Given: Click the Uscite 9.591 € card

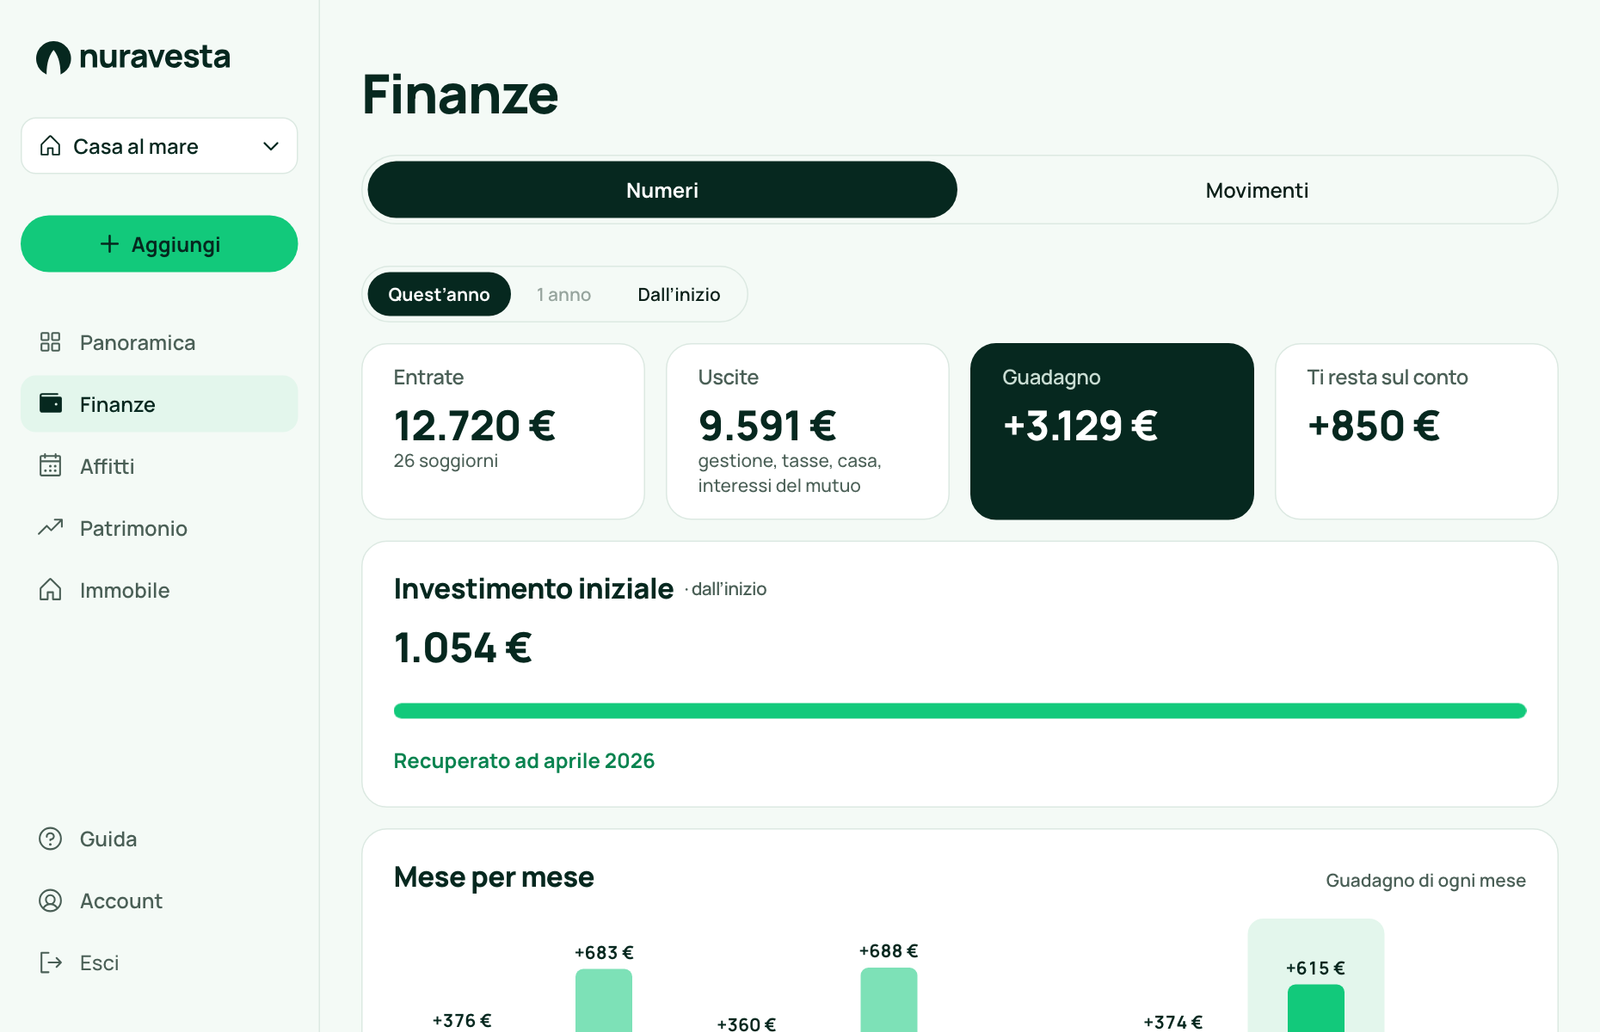Looking at the screenshot, I should pyautogui.click(x=807, y=431).
